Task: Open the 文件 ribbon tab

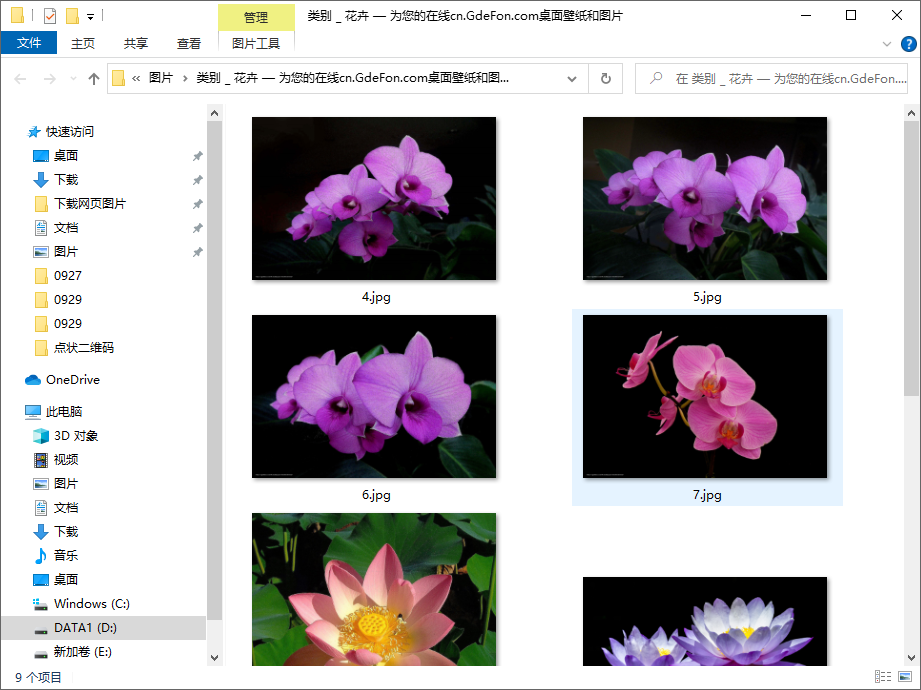Action: (x=29, y=43)
